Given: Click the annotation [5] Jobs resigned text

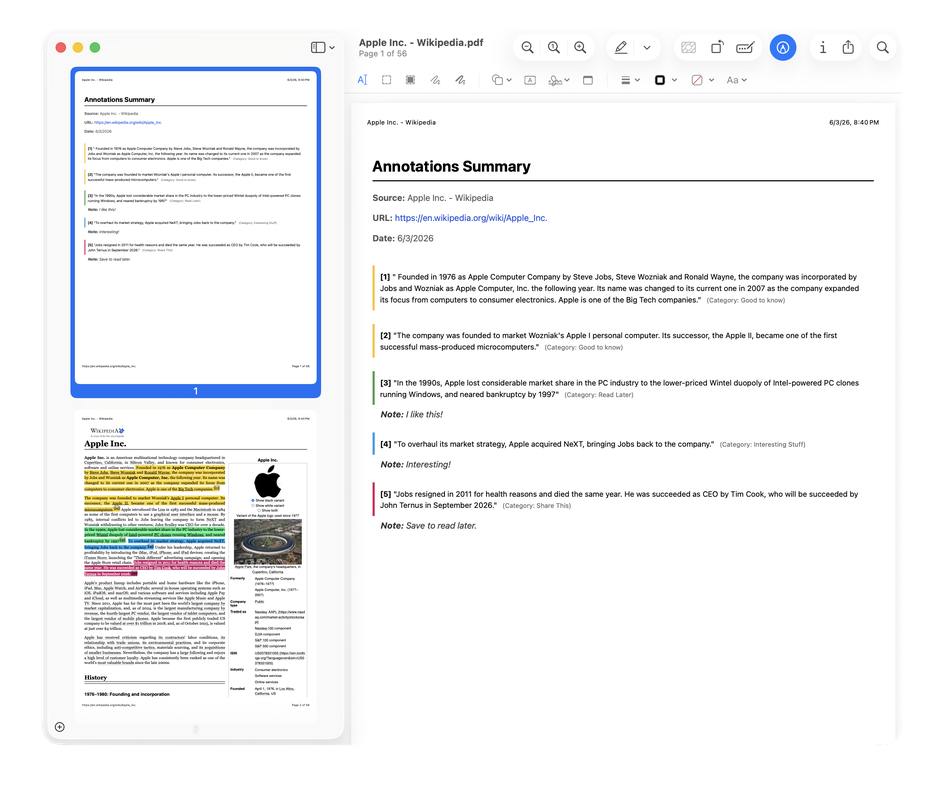Looking at the screenshot, I should pyautogui.click(x=619, y=500).
